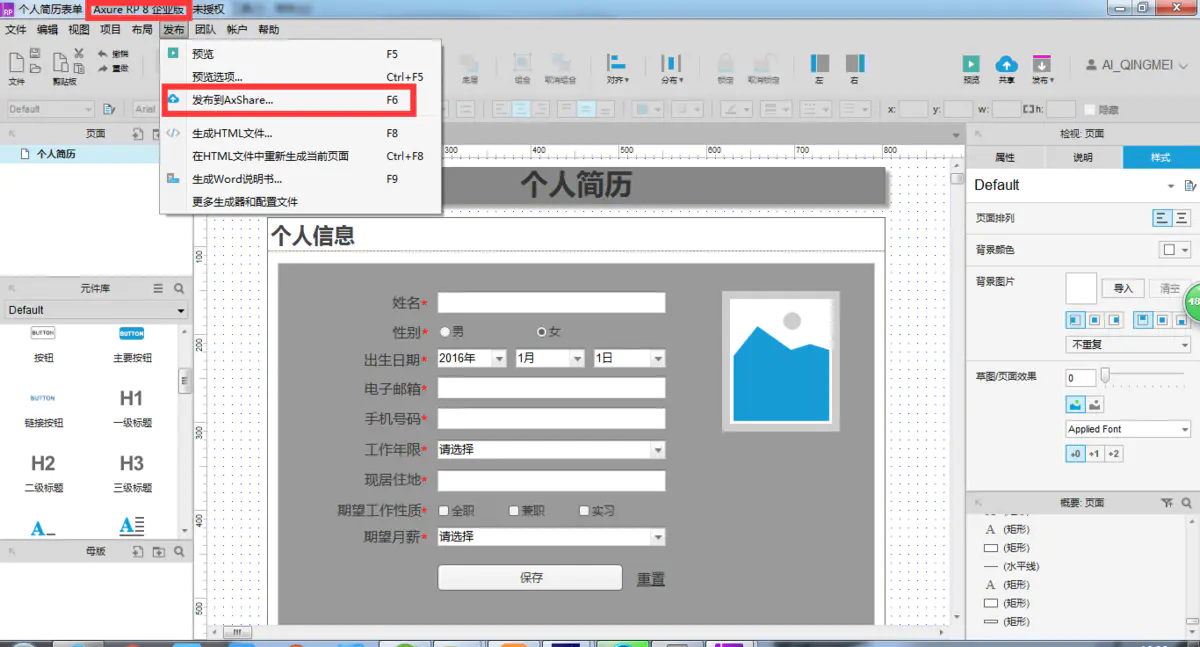The width and height of the screenshot is (1200, 647).
Task: Select the 女 radio button
Action: pos(542,331)
